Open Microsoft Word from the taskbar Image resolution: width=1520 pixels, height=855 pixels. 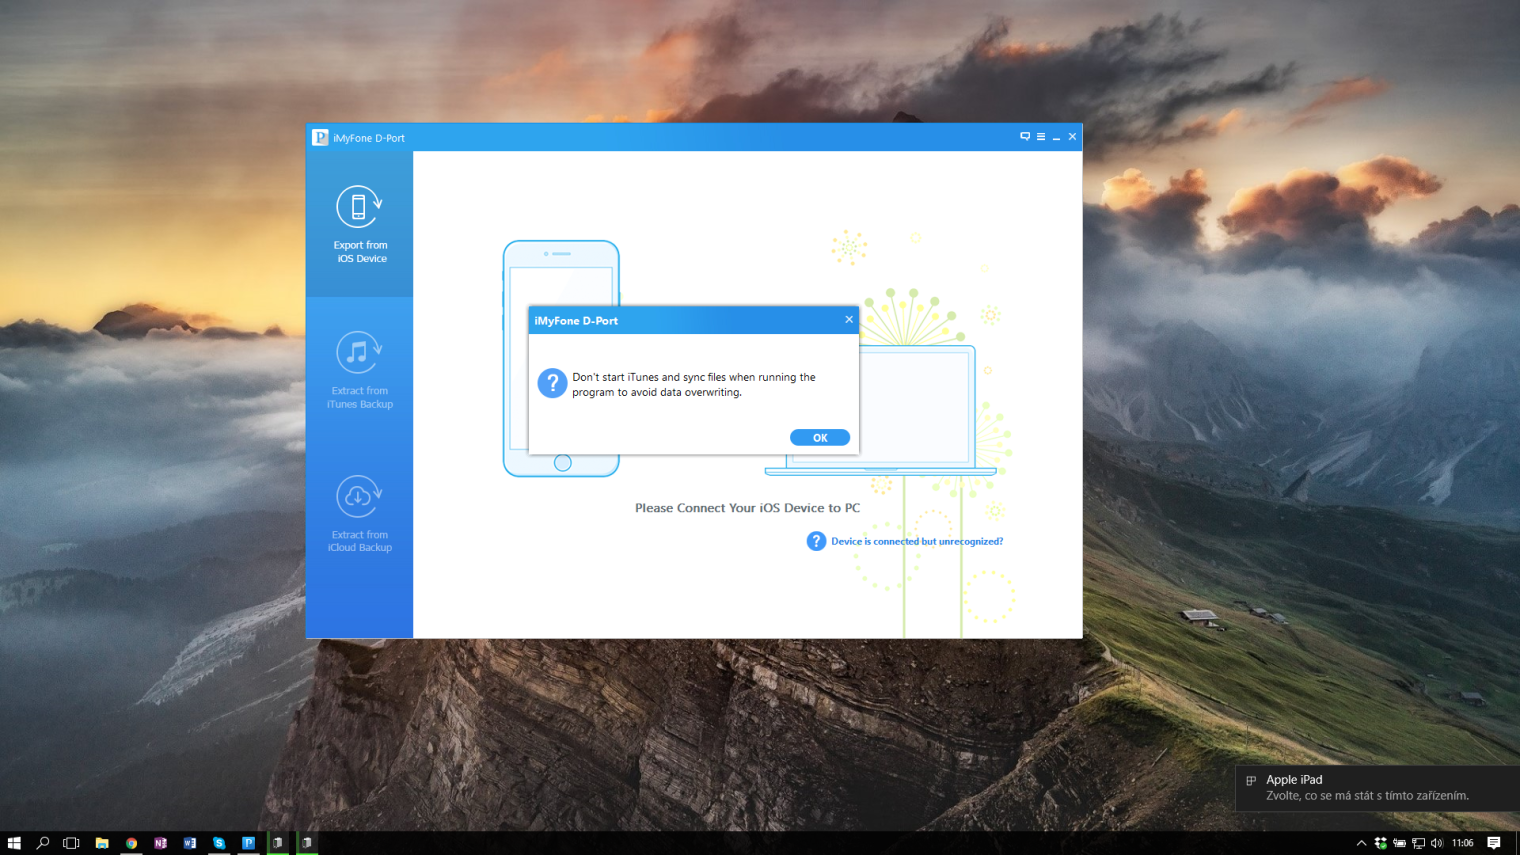coord(190,843)
